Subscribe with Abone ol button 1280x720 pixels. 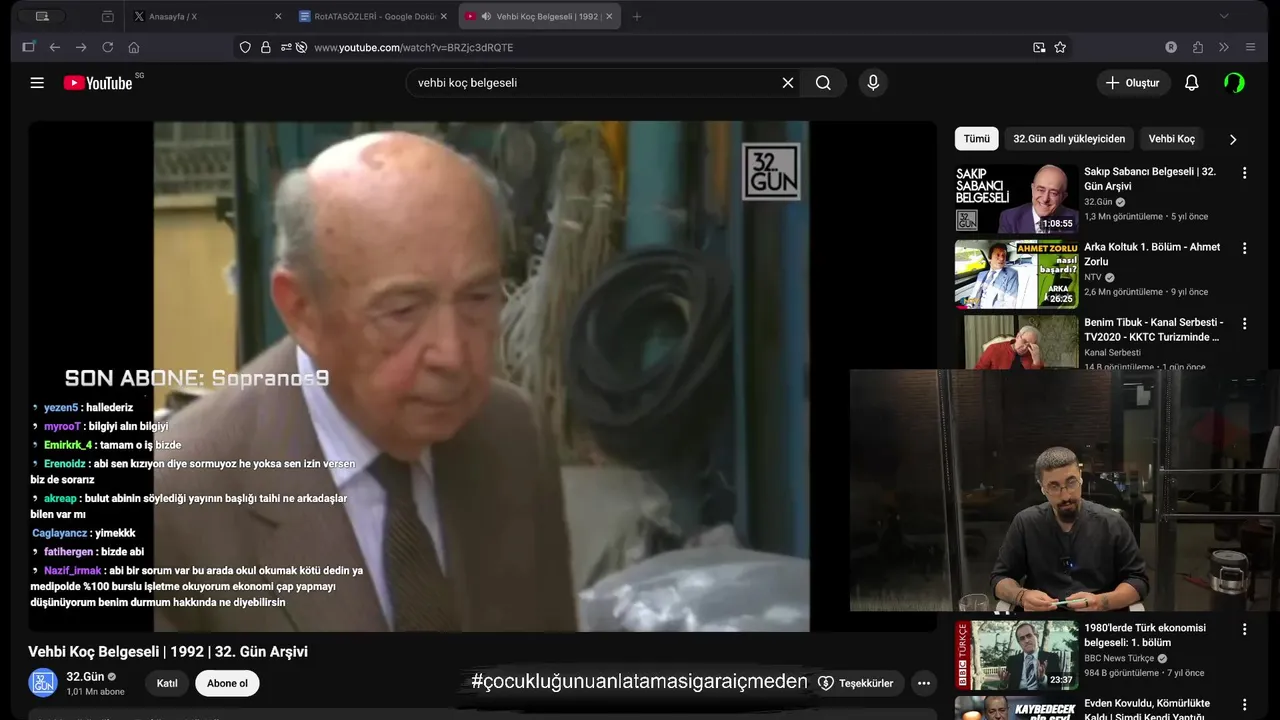tap(227, 684)
